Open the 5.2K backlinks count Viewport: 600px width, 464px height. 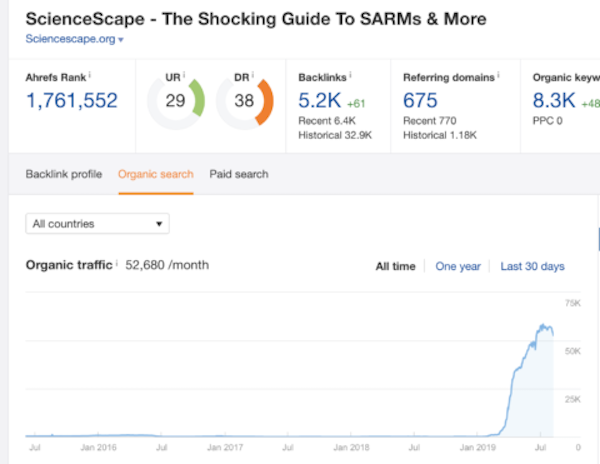click(320, 101)
